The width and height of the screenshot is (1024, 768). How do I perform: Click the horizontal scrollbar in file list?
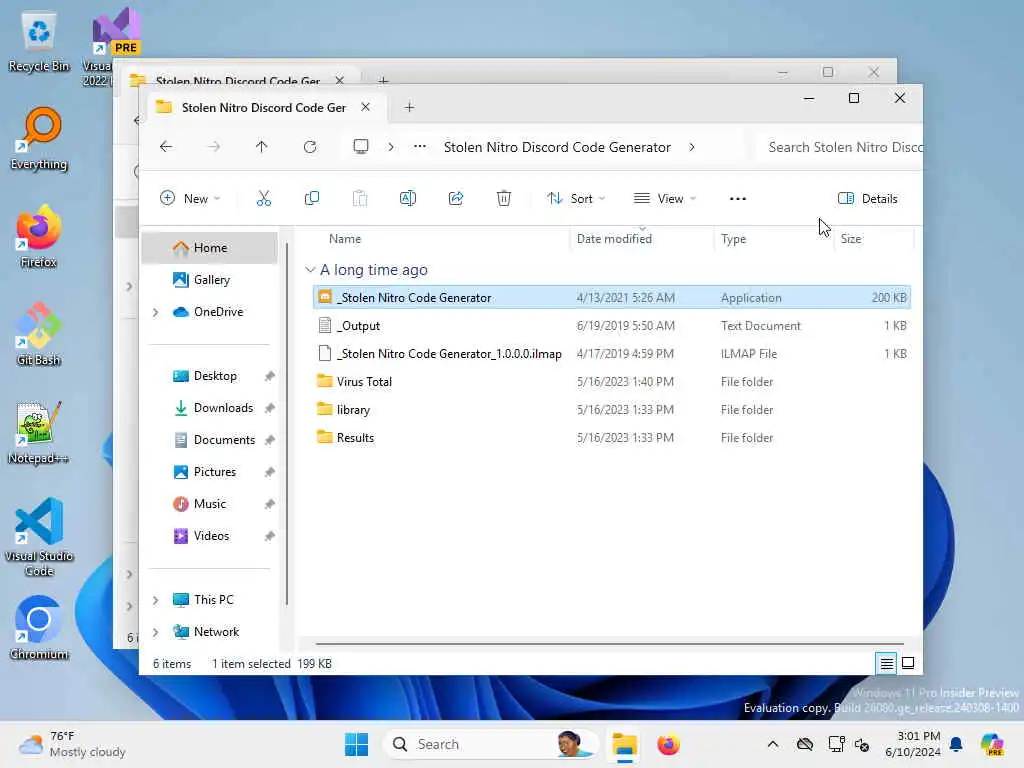click(609, 644)
